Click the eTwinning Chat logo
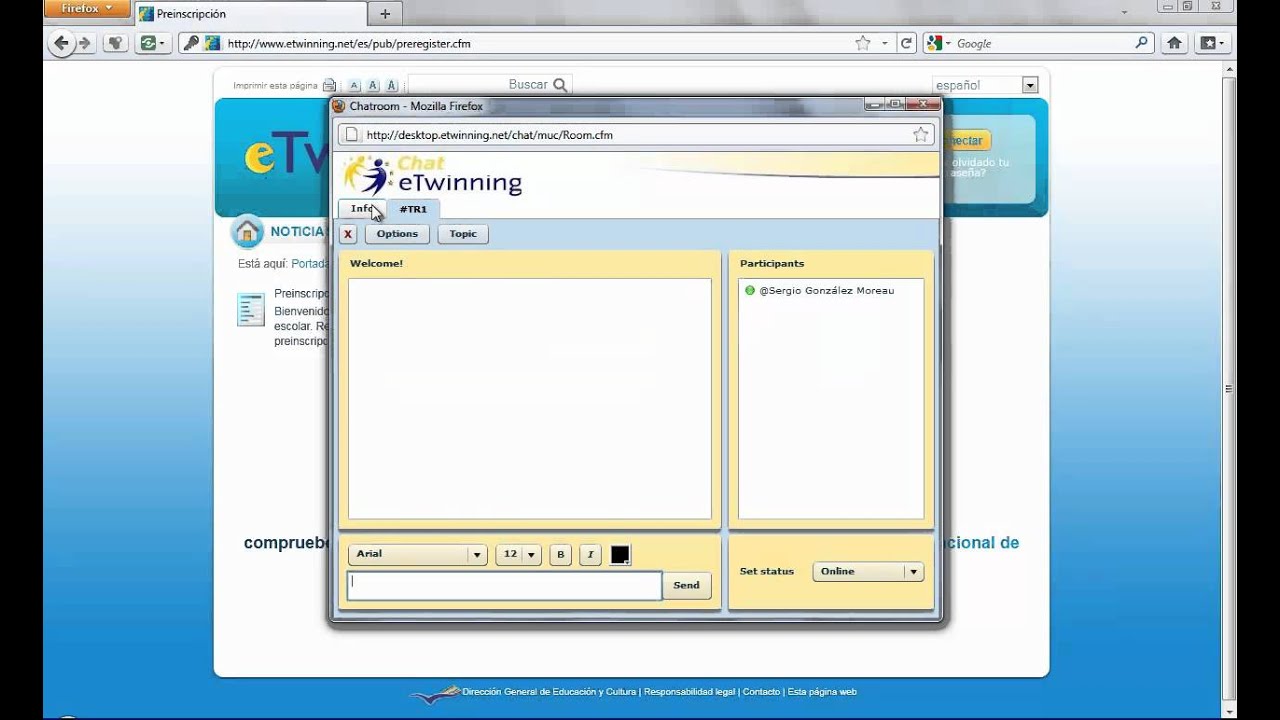Screen dimensions: 1280x720 tap(432, 175)
